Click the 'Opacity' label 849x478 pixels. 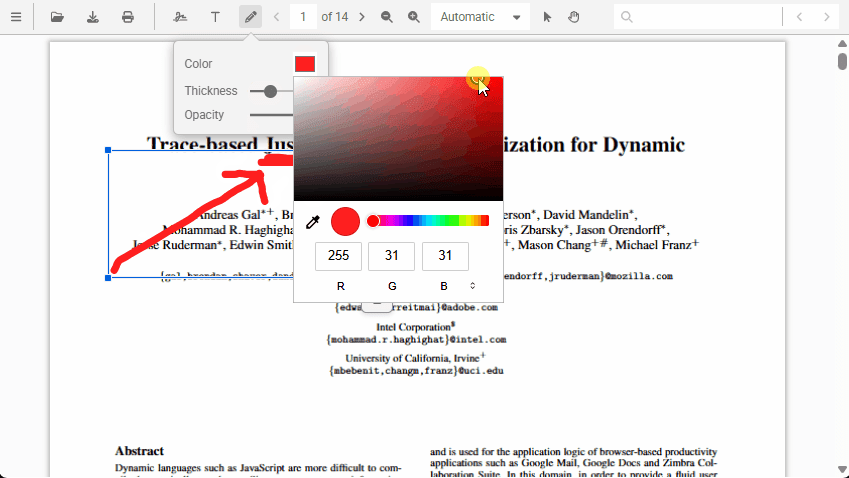[204, 115]
